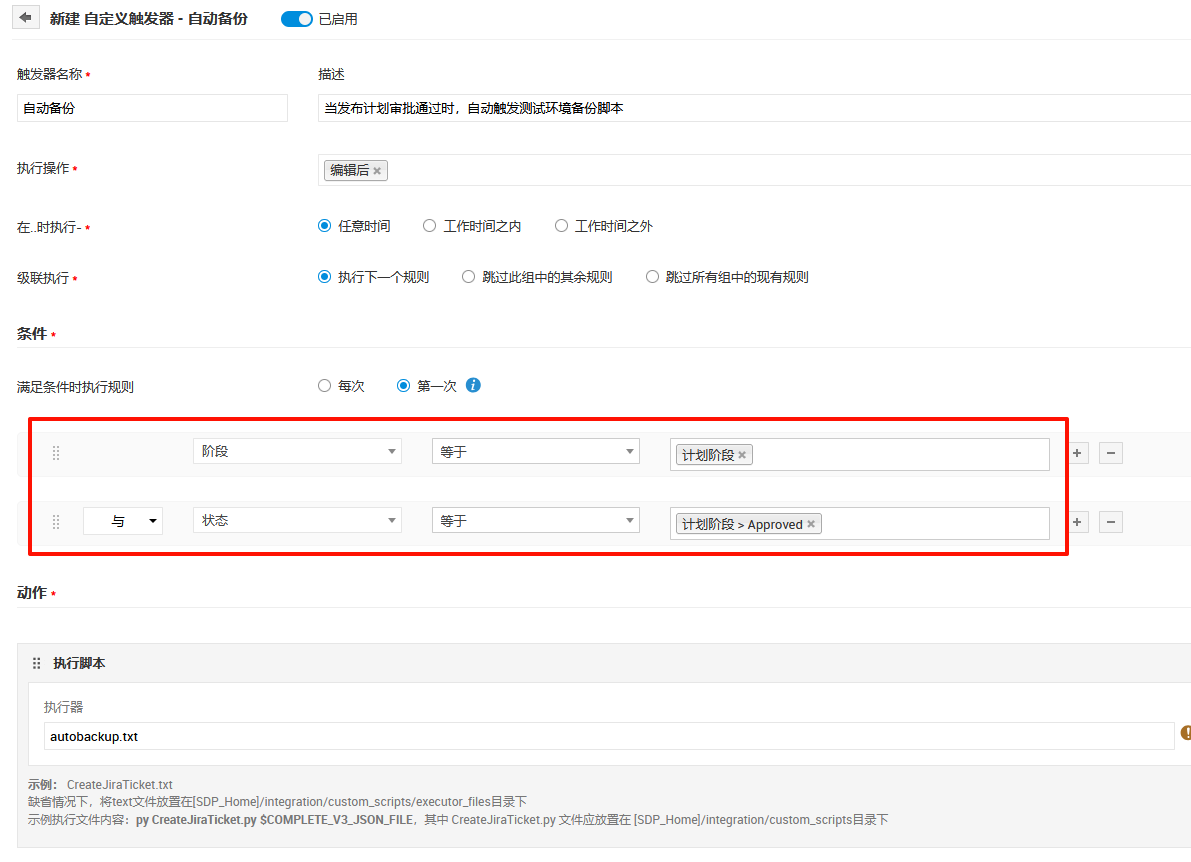The image size is (1191, 862).
Task: Open the 阶段 field selector dropdown
Action: coord(296,451)
